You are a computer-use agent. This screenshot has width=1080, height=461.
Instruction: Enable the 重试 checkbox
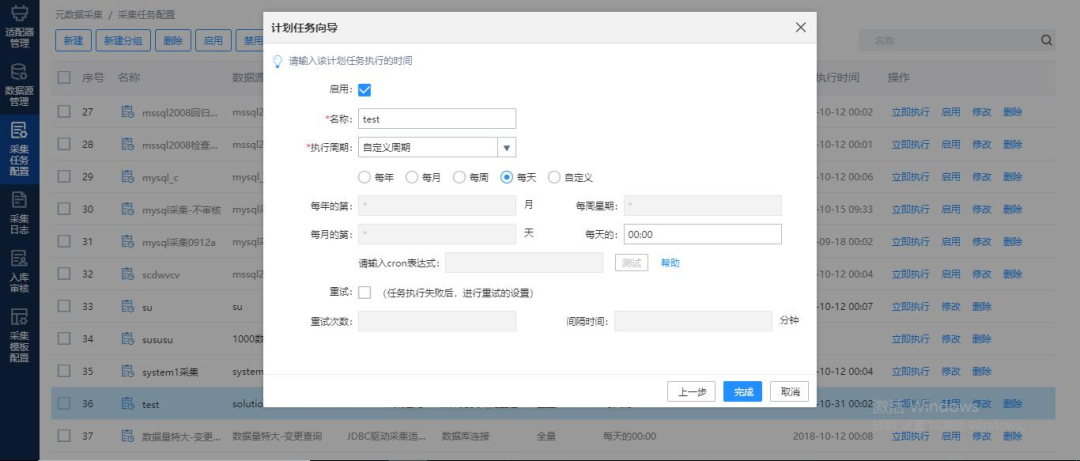tap(365, 293)
